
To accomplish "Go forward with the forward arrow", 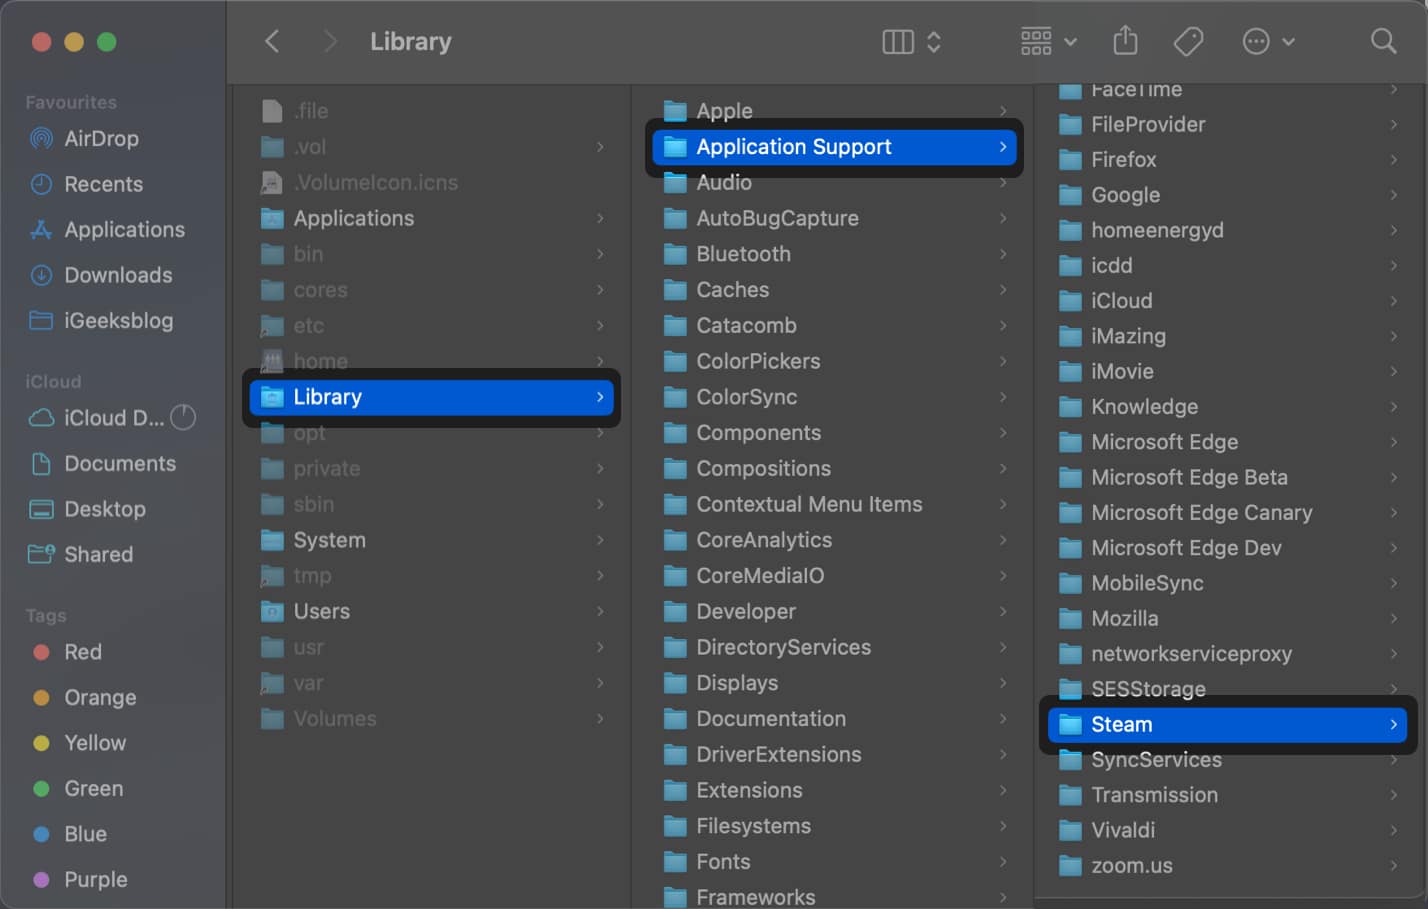I will tap(331, 41).
